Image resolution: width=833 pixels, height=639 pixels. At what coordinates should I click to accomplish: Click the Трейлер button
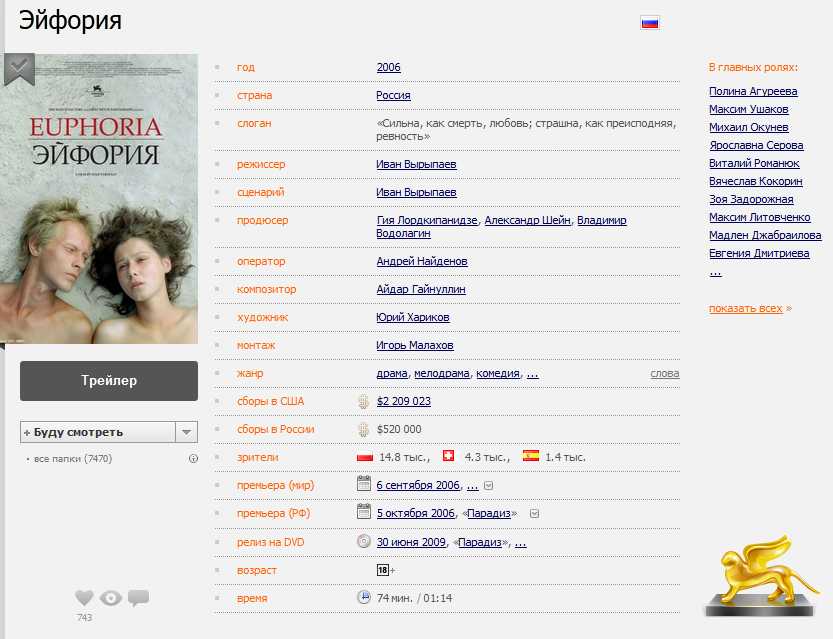(x=109, y=381)
